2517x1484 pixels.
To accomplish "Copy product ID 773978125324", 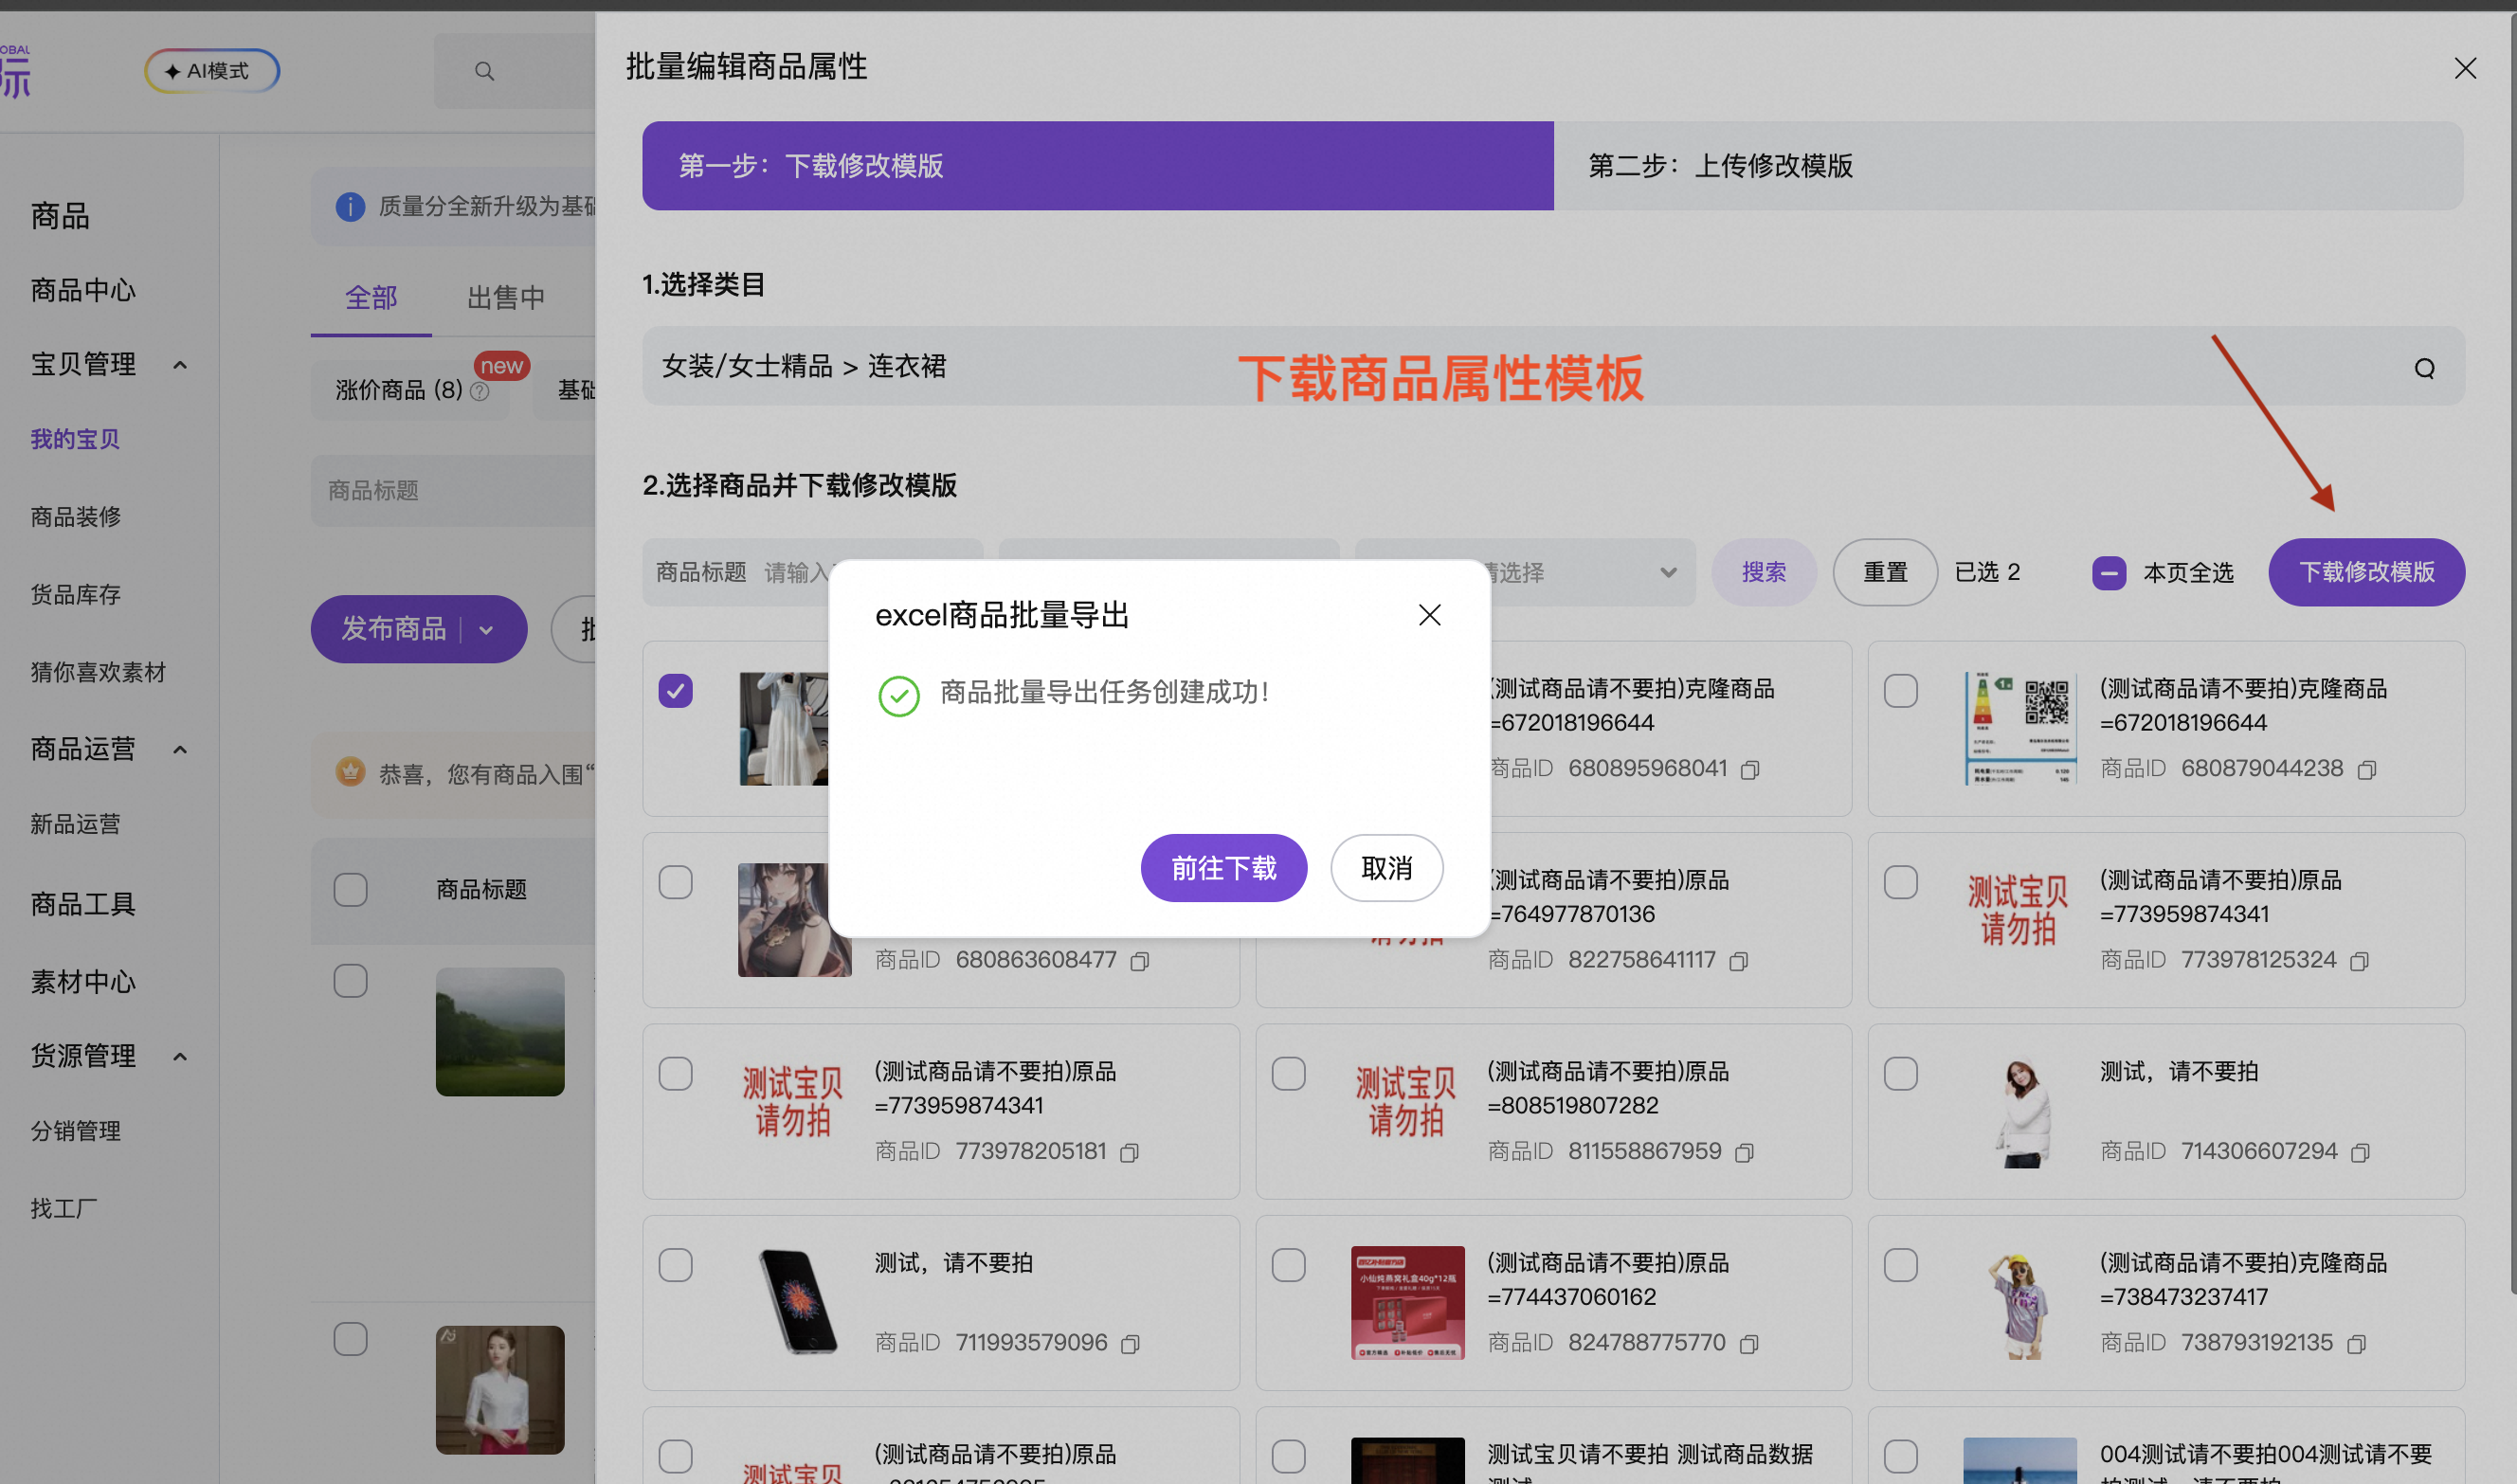I will pos(2359,961).
